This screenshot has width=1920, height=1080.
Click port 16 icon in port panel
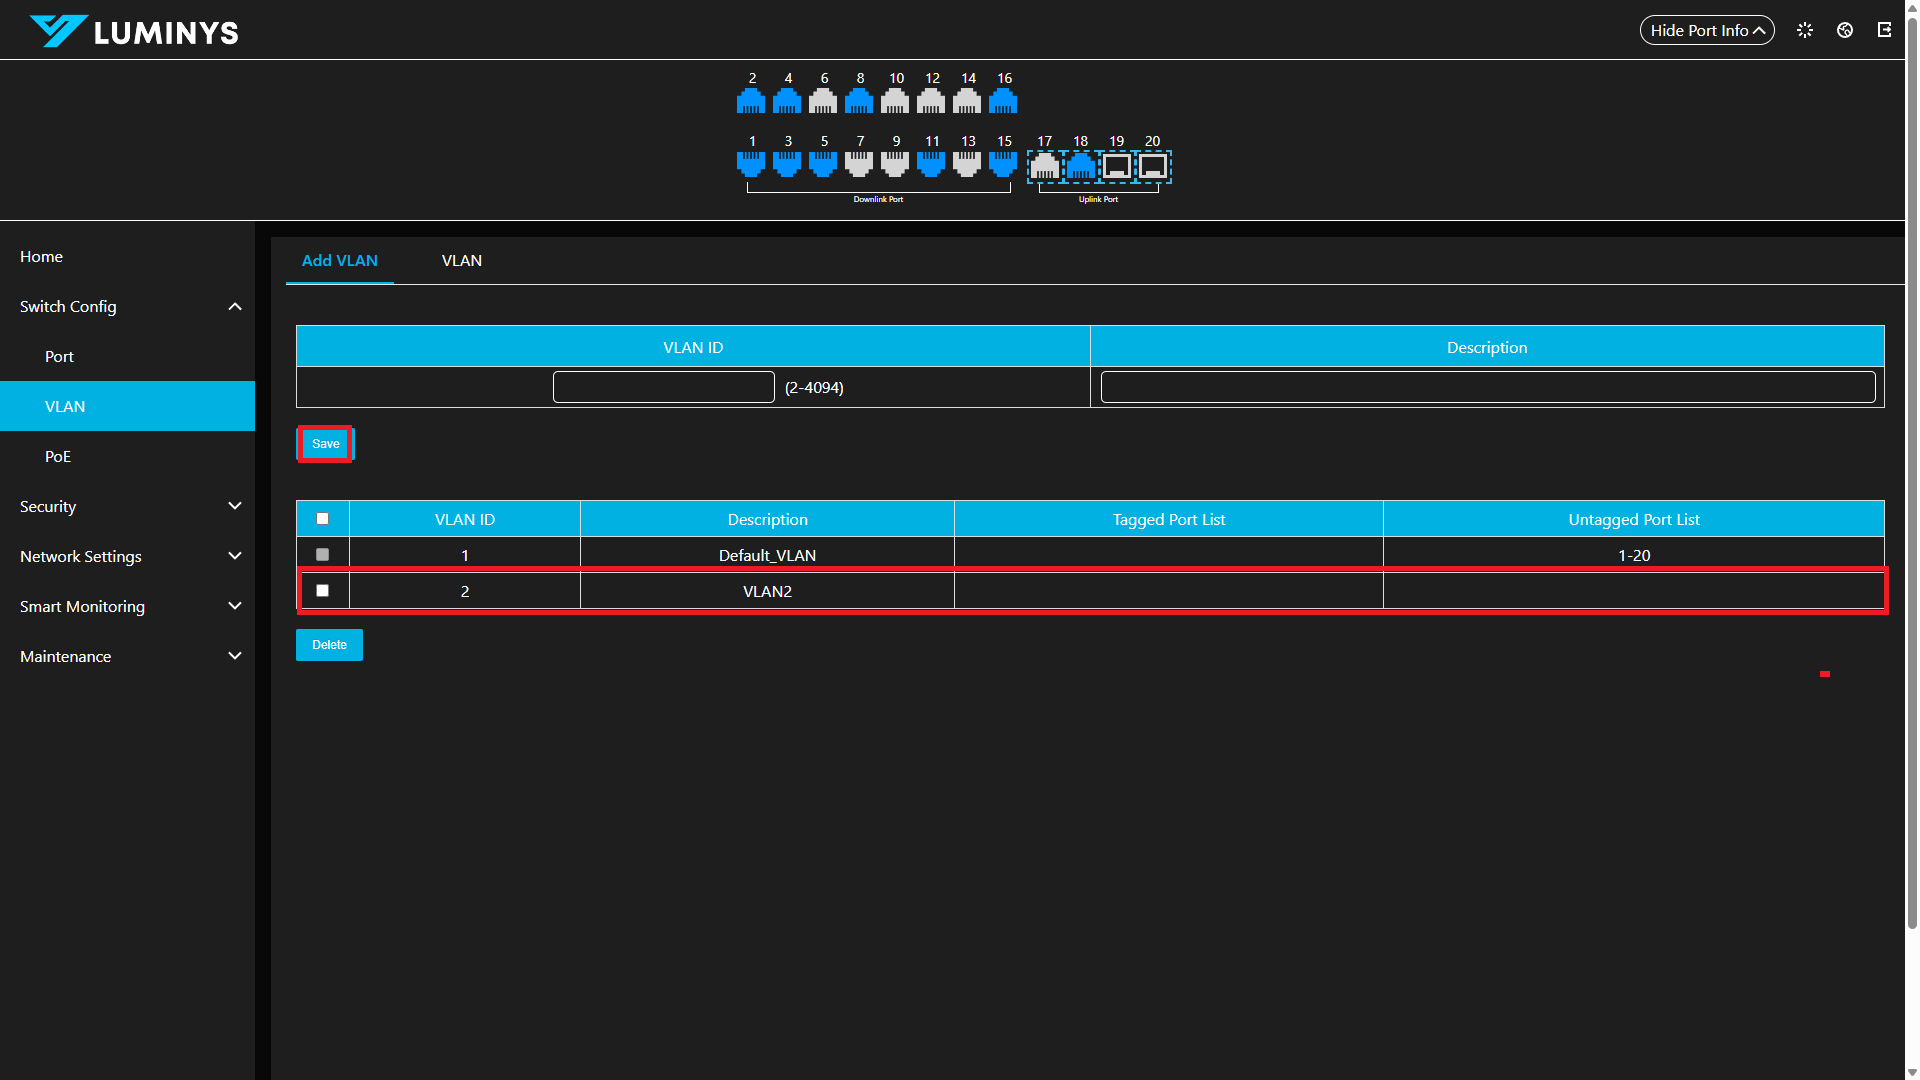pos(1003,101)
